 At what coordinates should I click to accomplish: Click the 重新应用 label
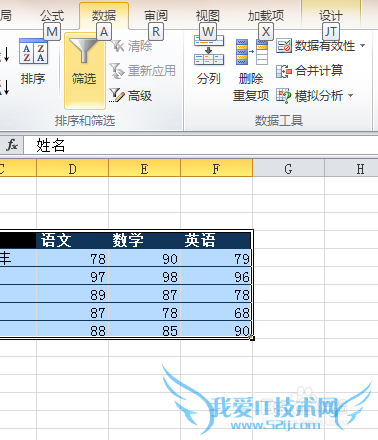(x=152, y=71)
